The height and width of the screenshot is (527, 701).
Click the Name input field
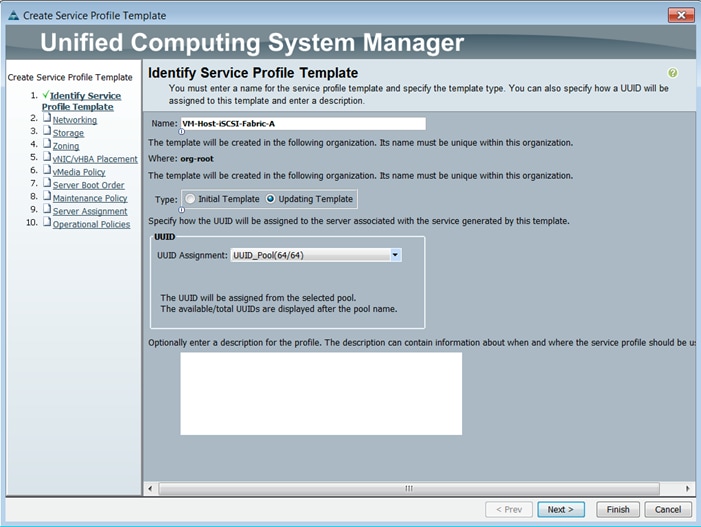303,124
